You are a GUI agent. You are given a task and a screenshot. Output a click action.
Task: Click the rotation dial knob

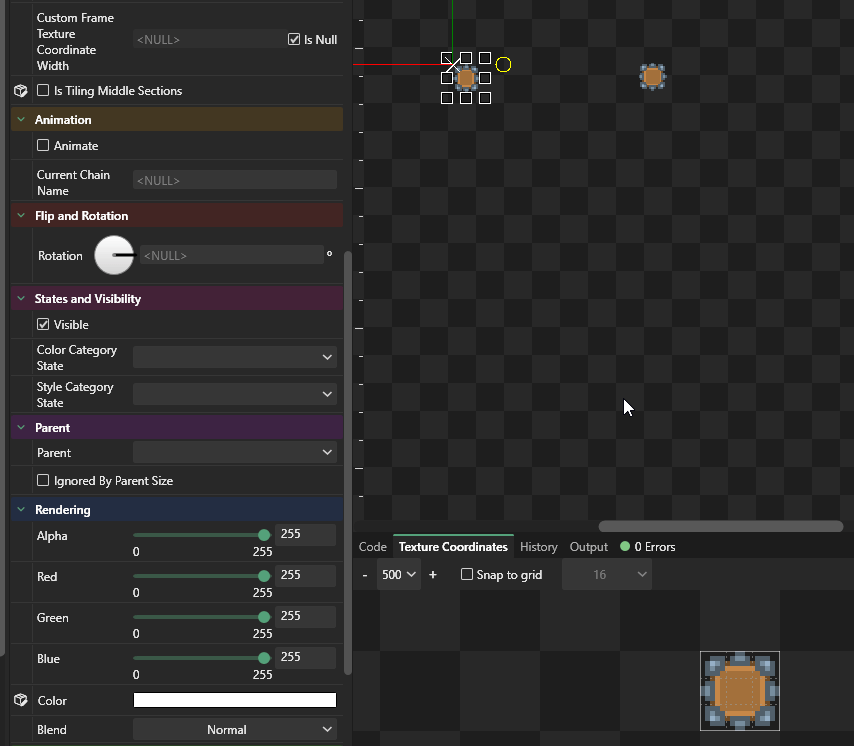(x=114, y=255)
